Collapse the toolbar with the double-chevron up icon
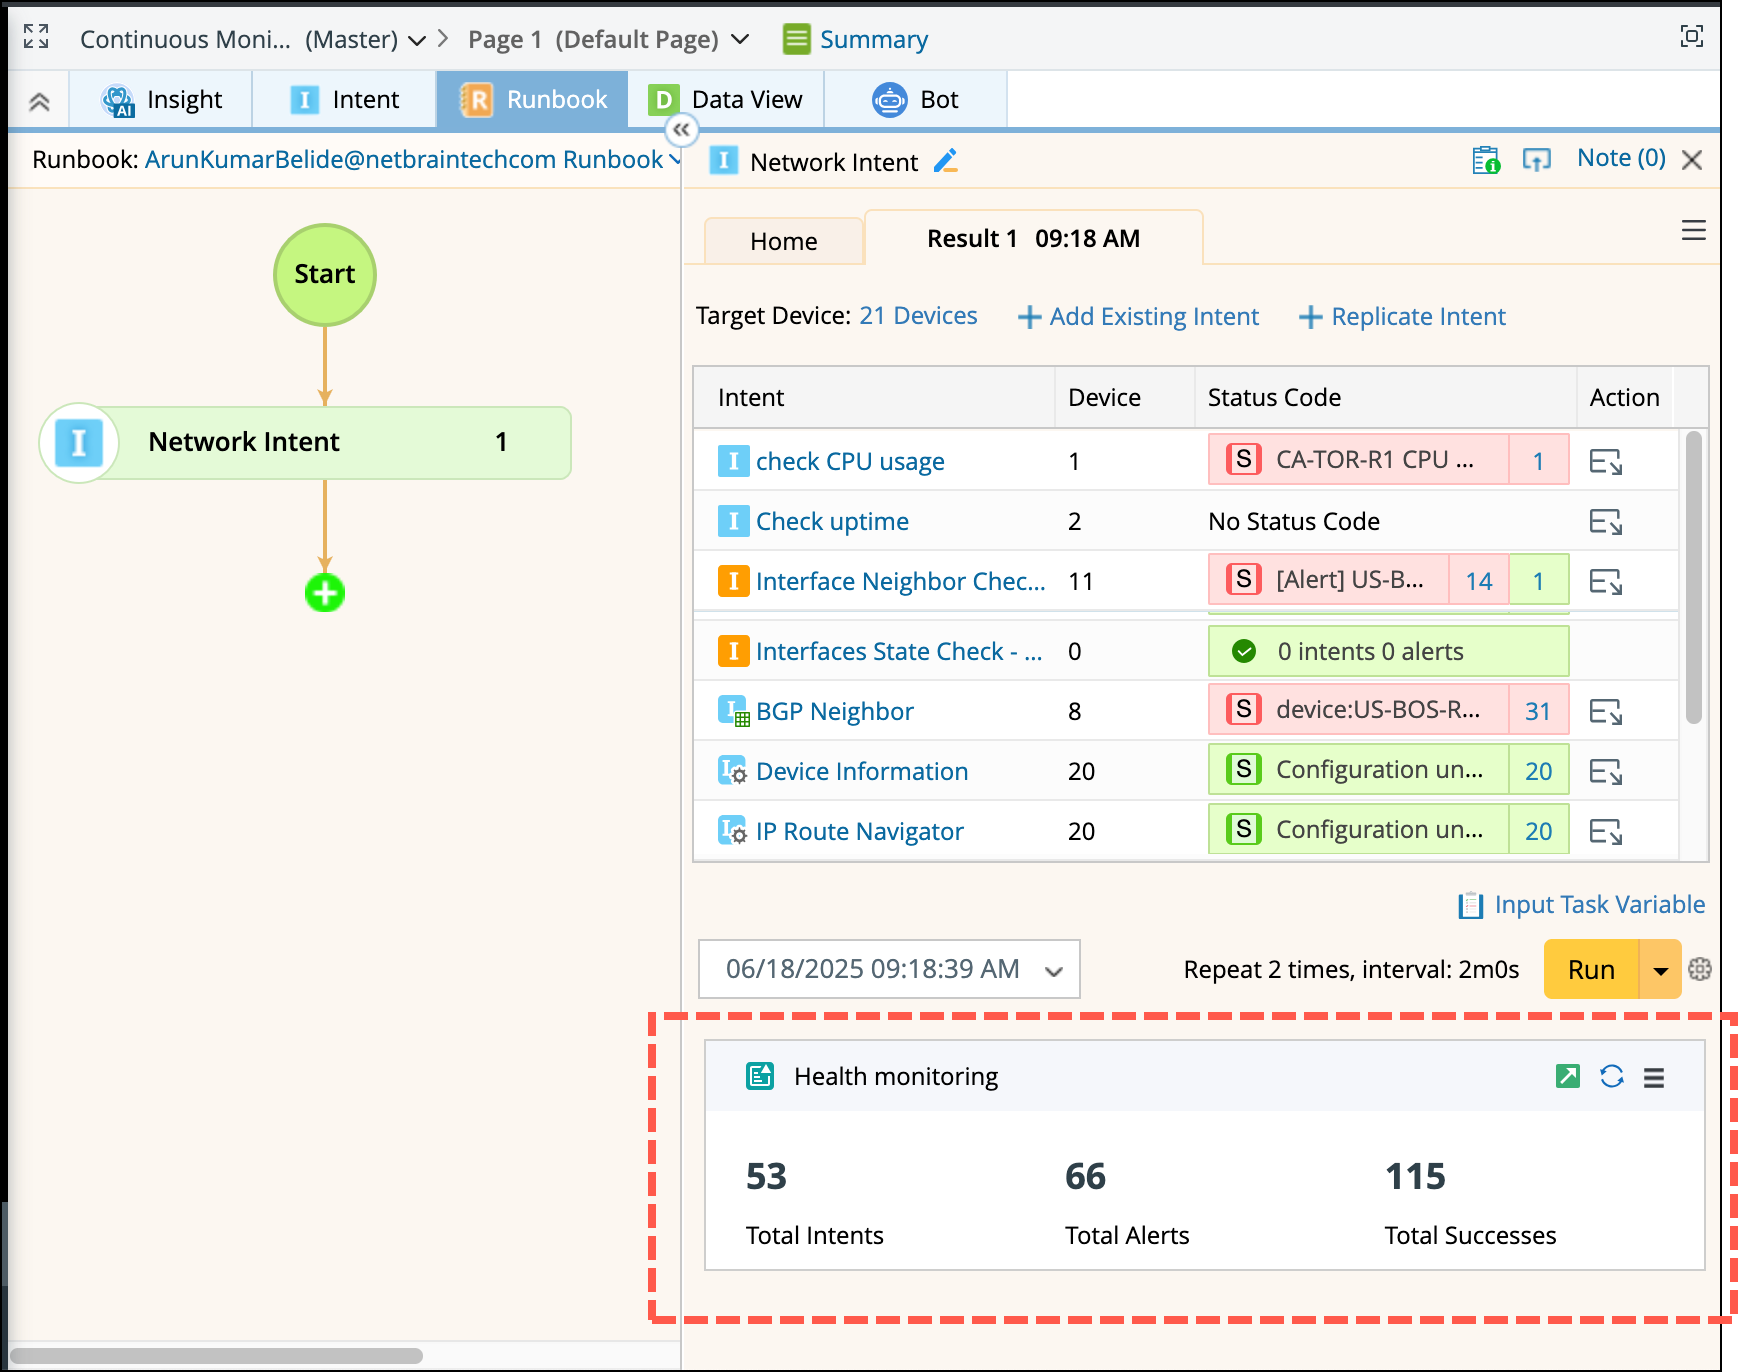The height and width of the screenshot is (1372, 1738). click(x=39, y=101)
